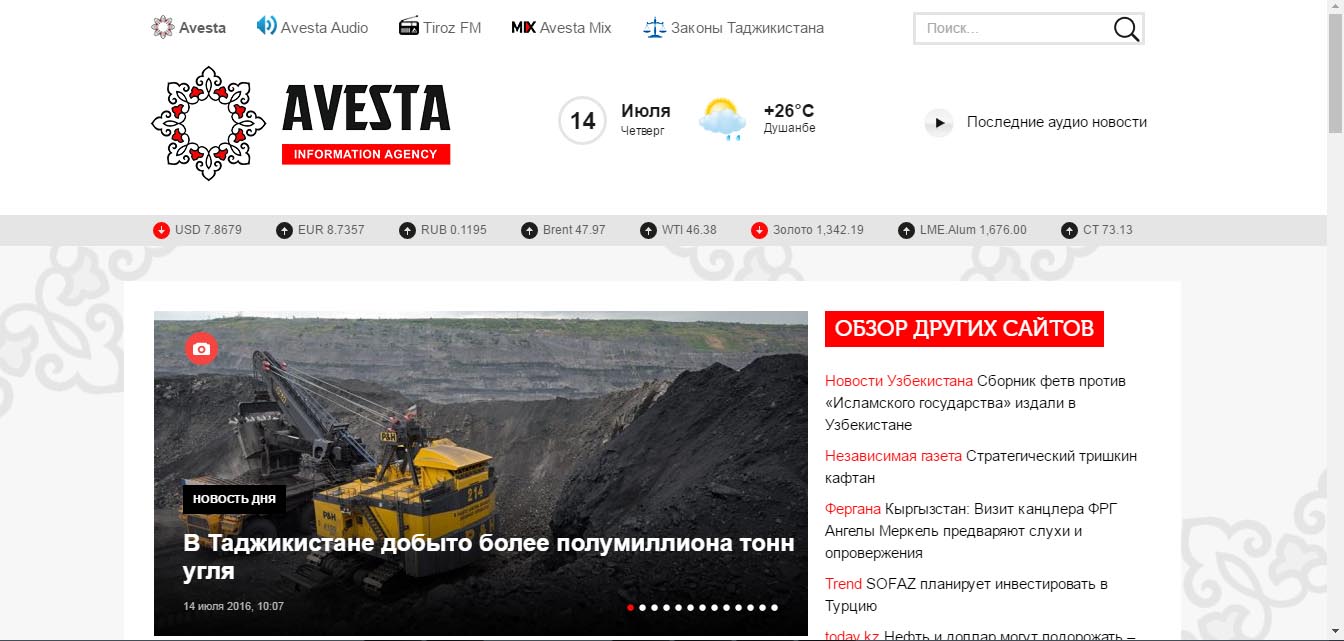Screen dimensions: 1344x641
Task: Play the latest audio news
Action: pos(938,123)
